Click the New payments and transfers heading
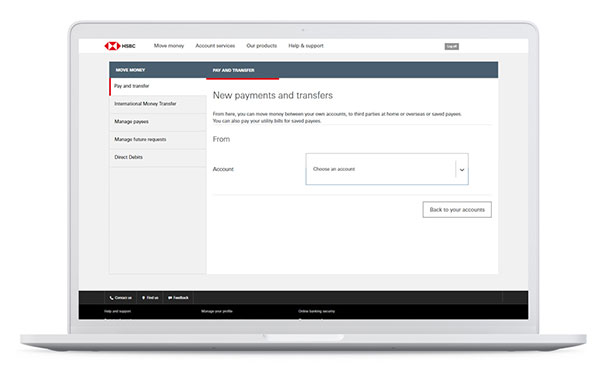Image resolution: width=600 pixels, height=389 pixels. tap(272, 95)
